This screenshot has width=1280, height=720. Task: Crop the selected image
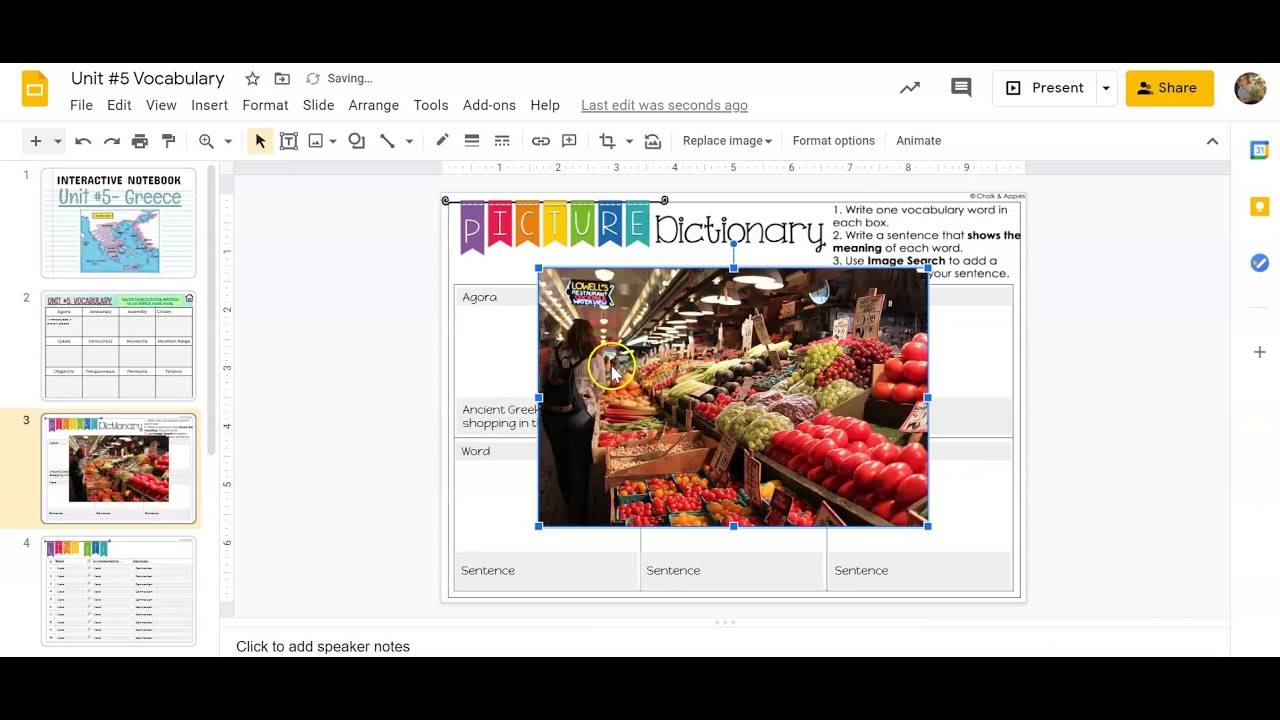pos(607,141)
